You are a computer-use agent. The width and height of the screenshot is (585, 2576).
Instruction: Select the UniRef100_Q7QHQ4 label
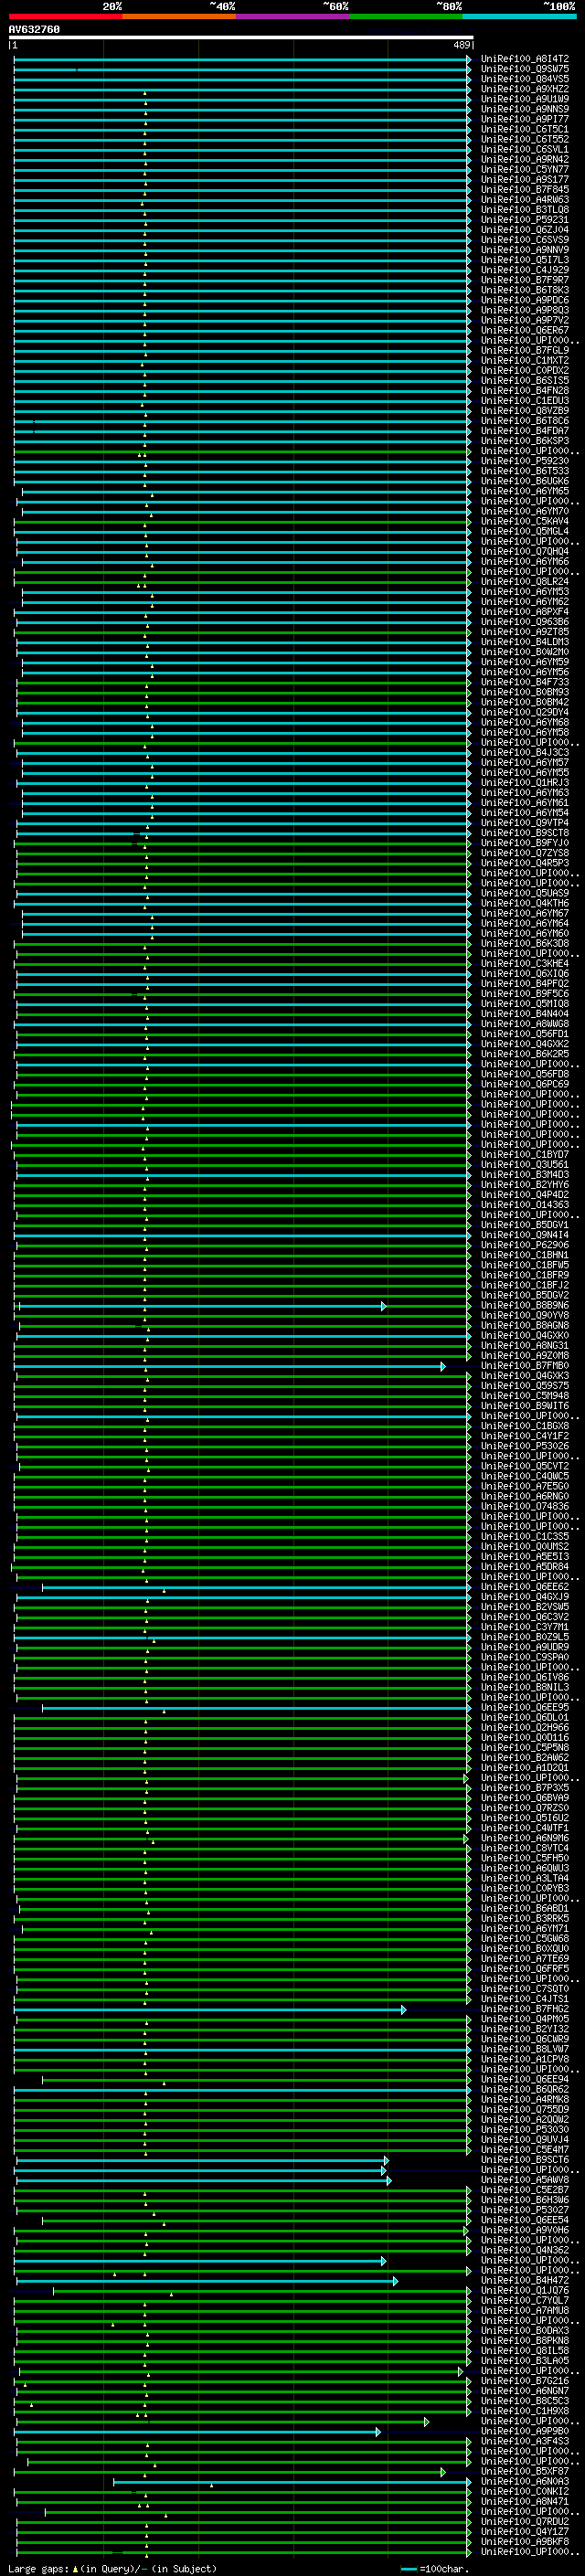(524, 551)
